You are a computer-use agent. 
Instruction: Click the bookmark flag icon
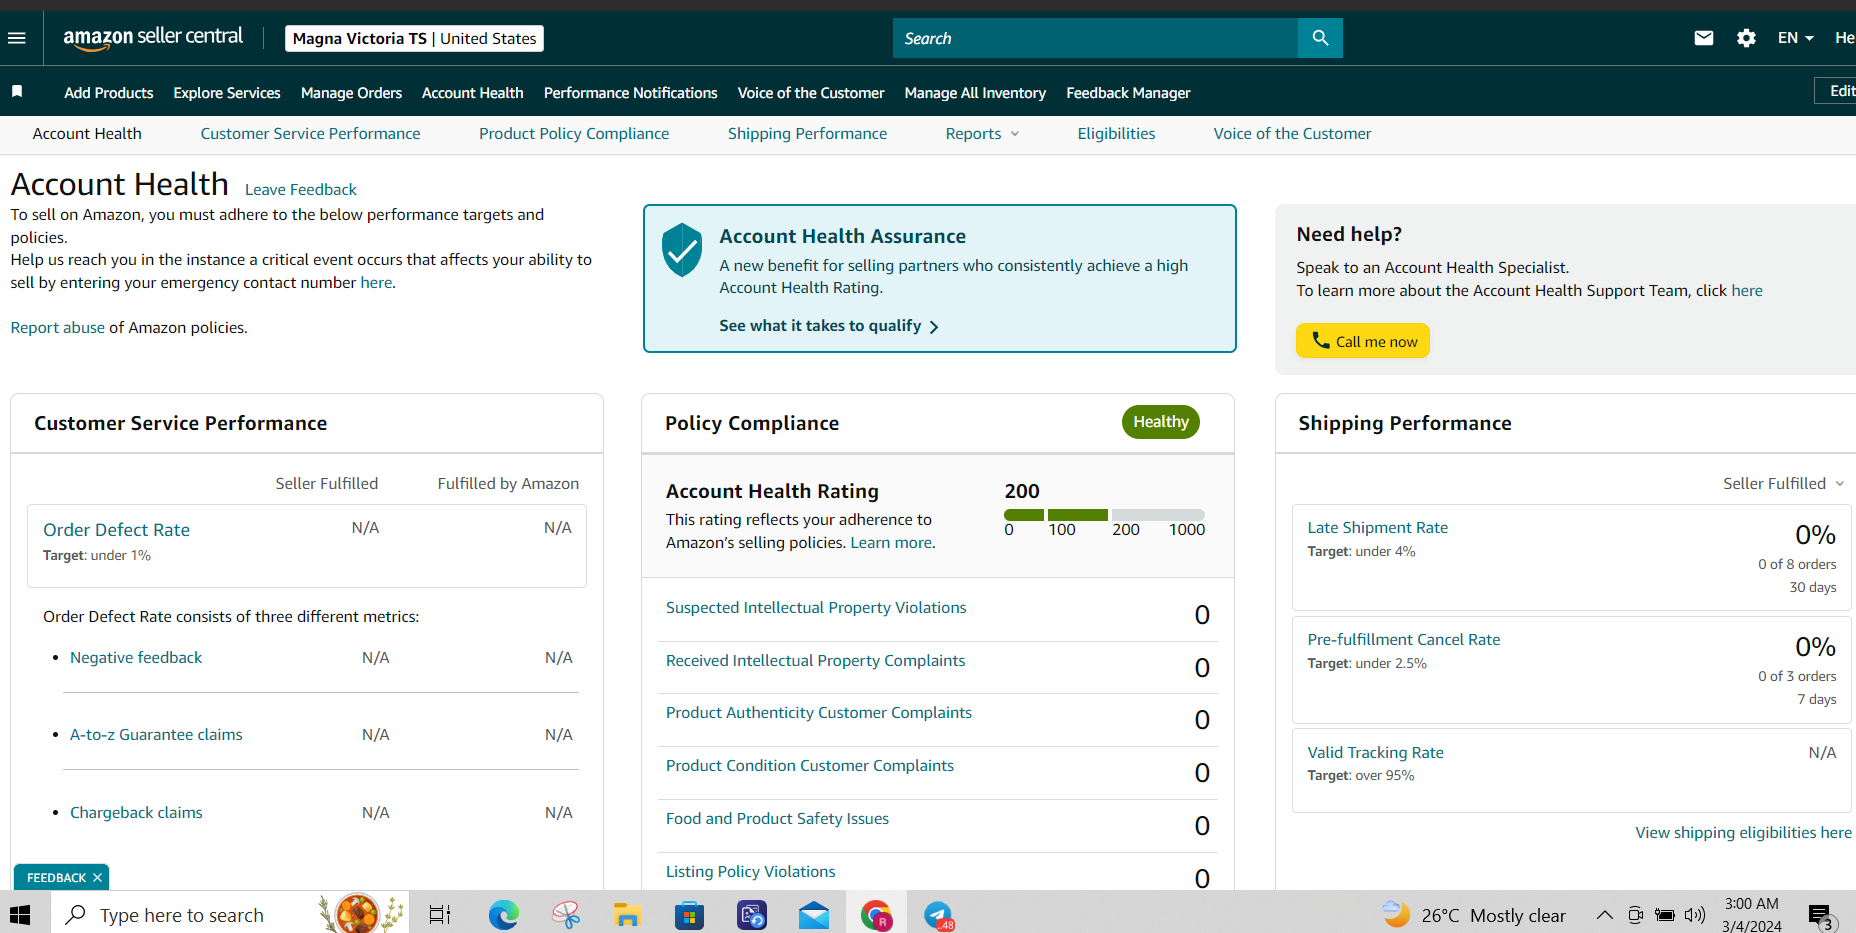17,92
